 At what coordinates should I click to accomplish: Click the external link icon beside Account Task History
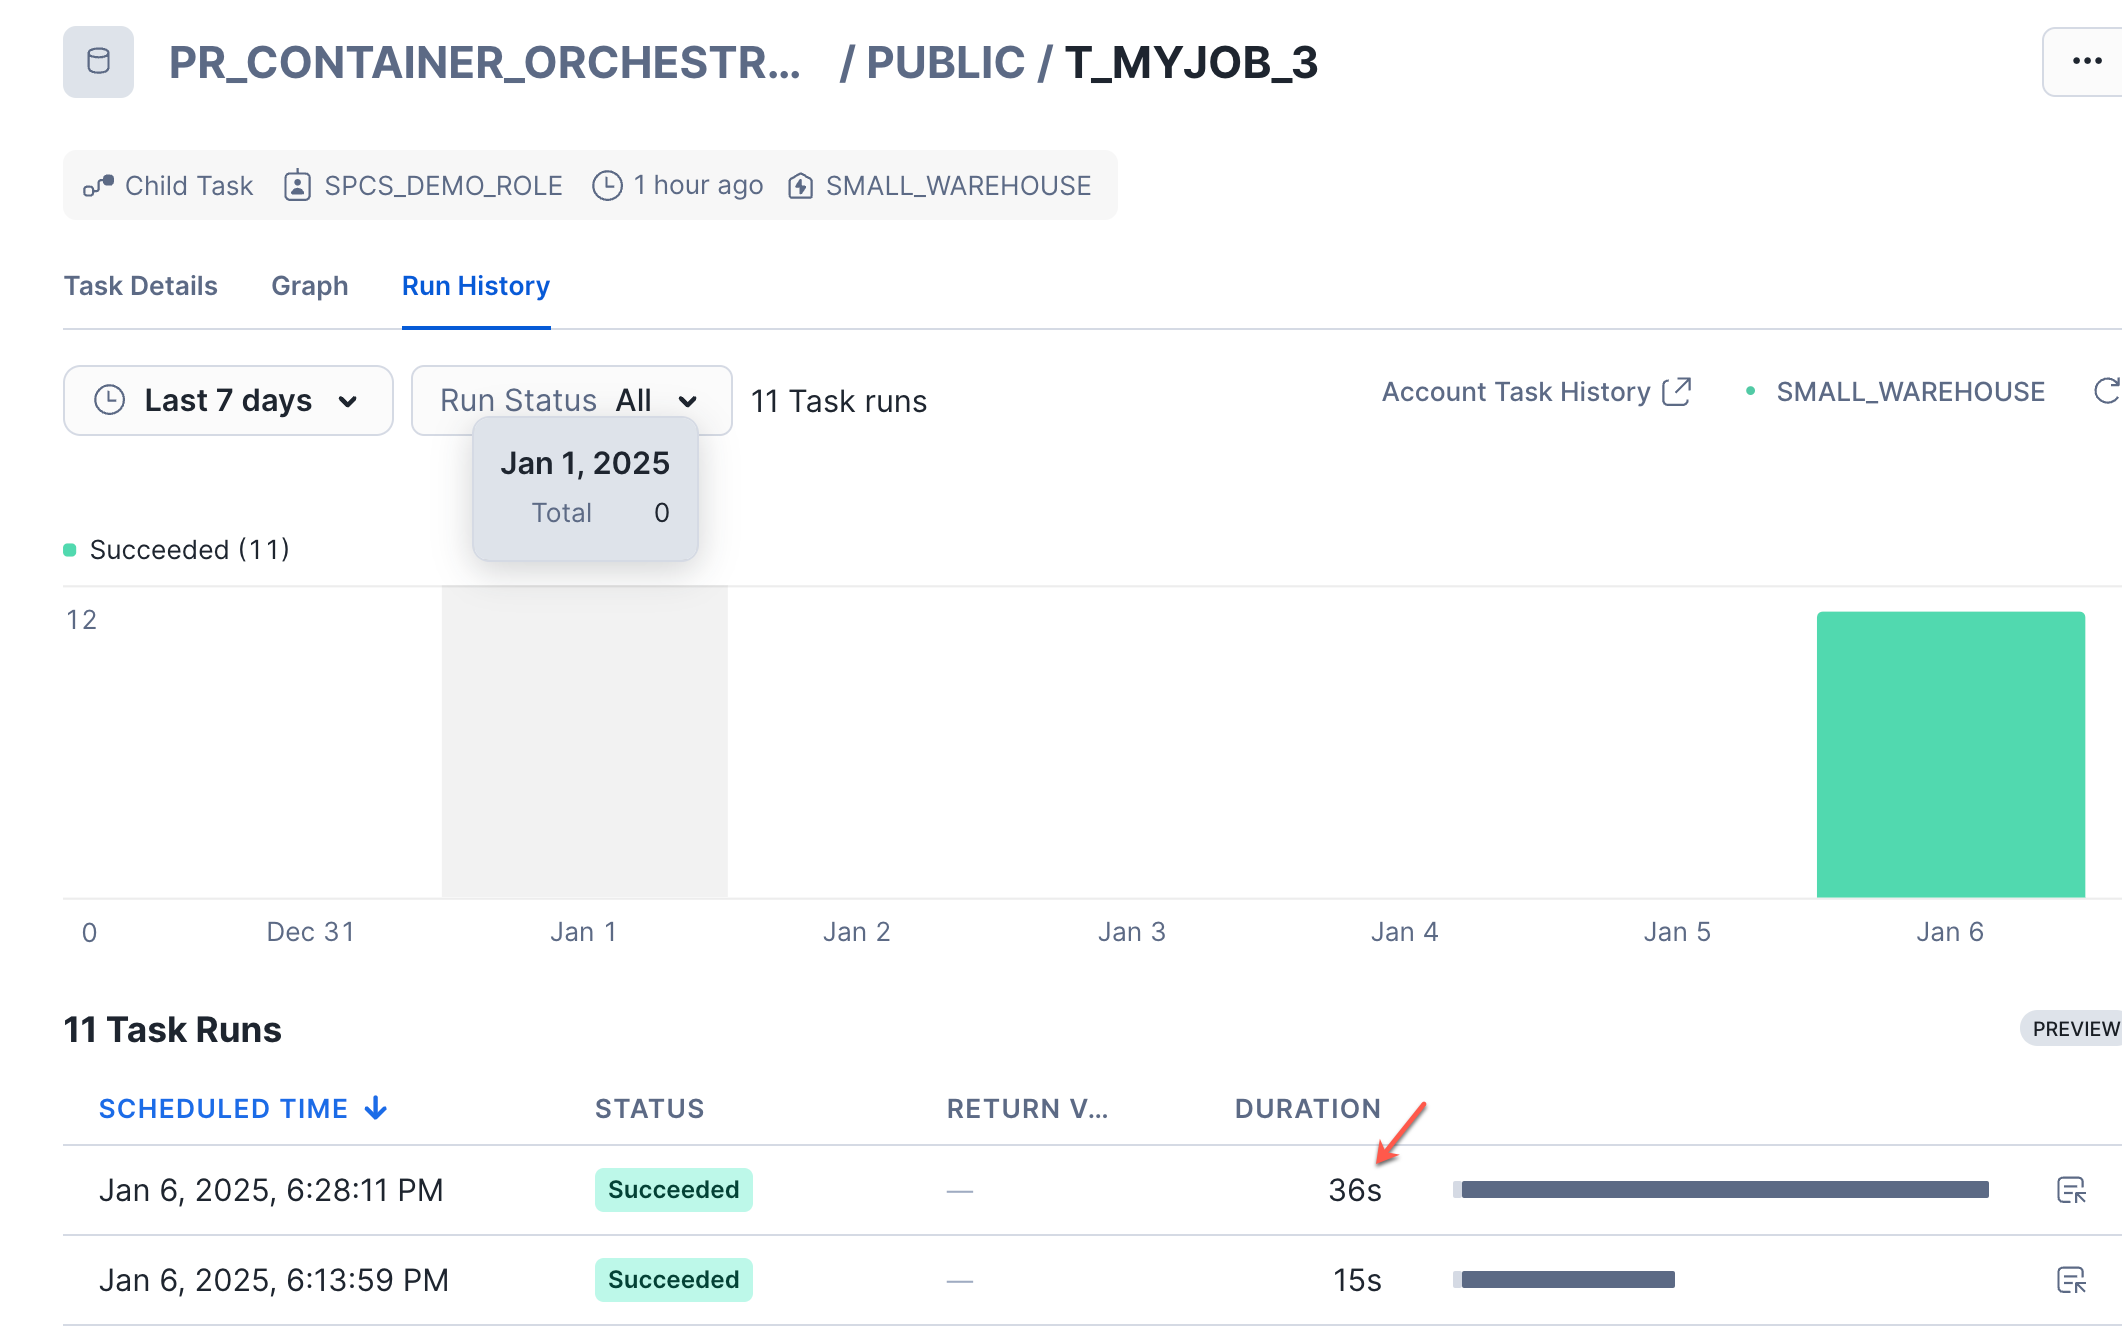(1676, 392)
